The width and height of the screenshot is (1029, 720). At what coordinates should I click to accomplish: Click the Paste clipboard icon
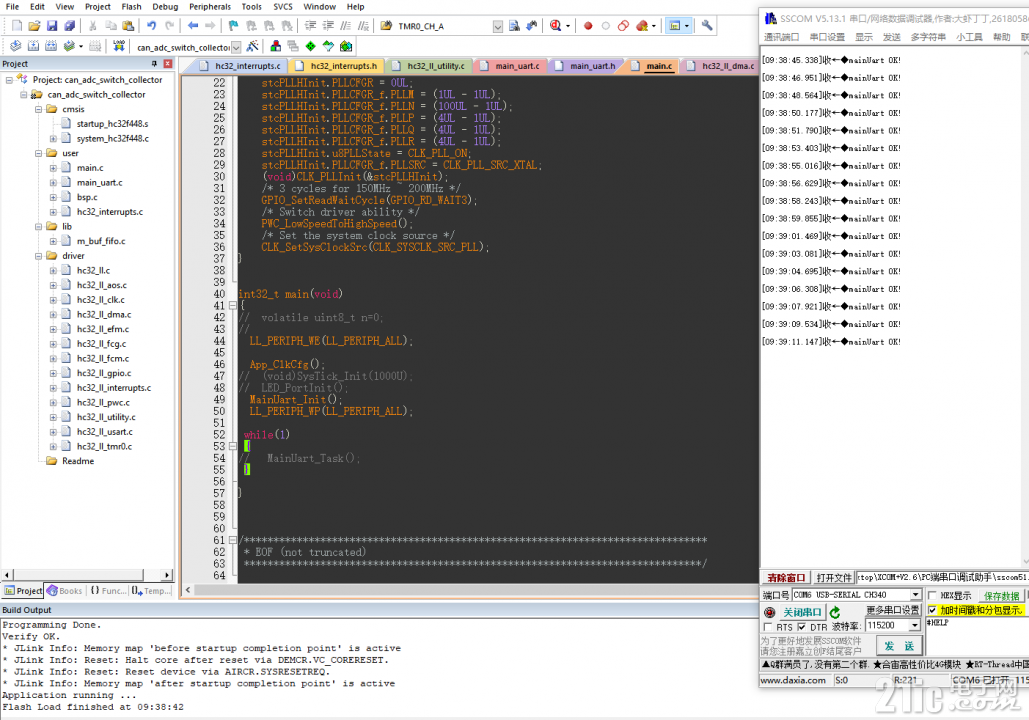click(129, 26)
